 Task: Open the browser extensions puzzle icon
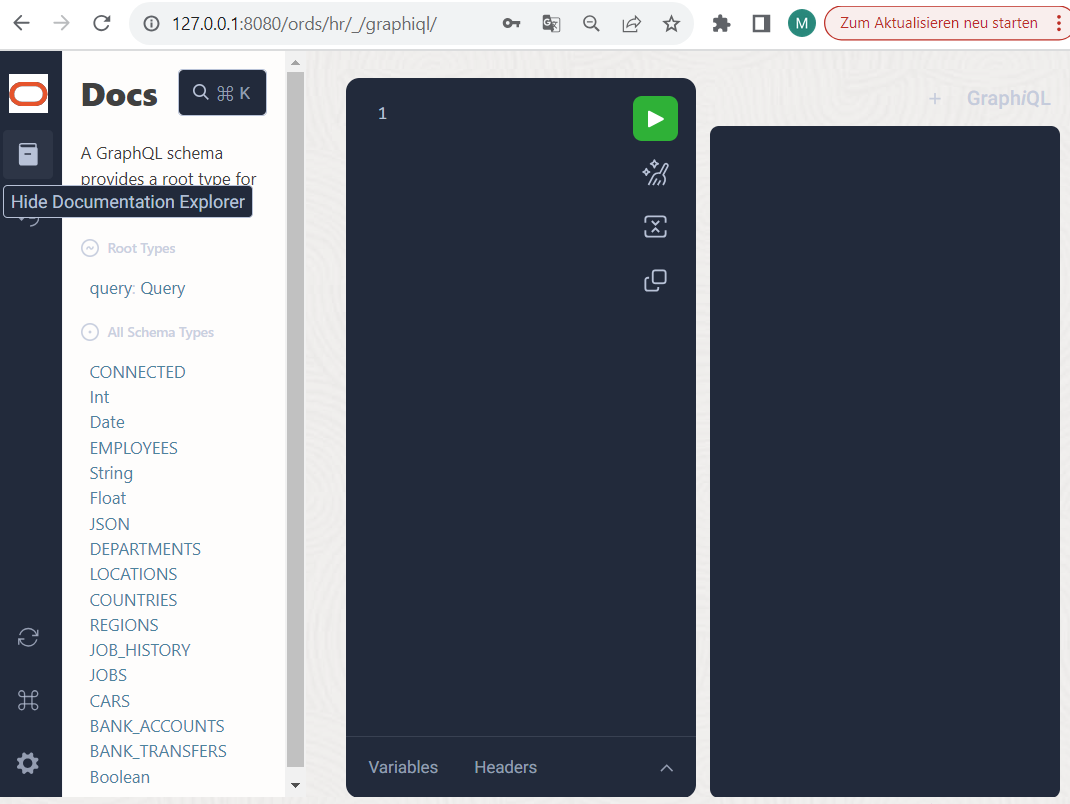coord(721,22)
